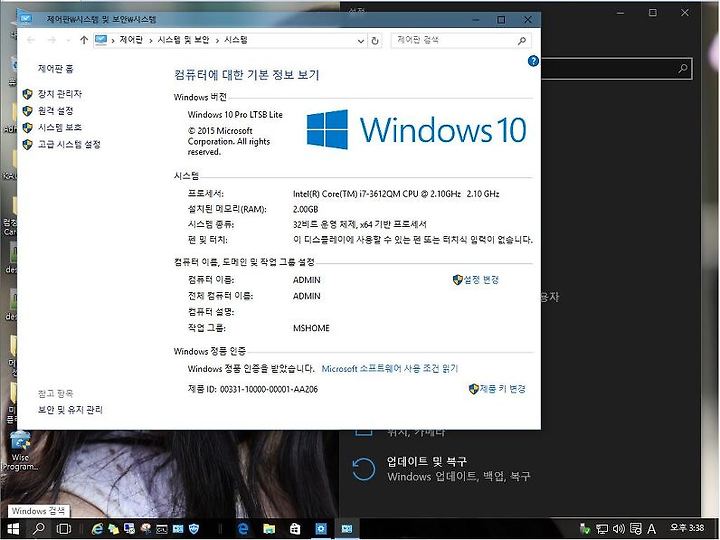Click the shield icon by 설정 변경
Image resolution: width=720 pixels, height=540 pixels.
[x=457, y=280]
